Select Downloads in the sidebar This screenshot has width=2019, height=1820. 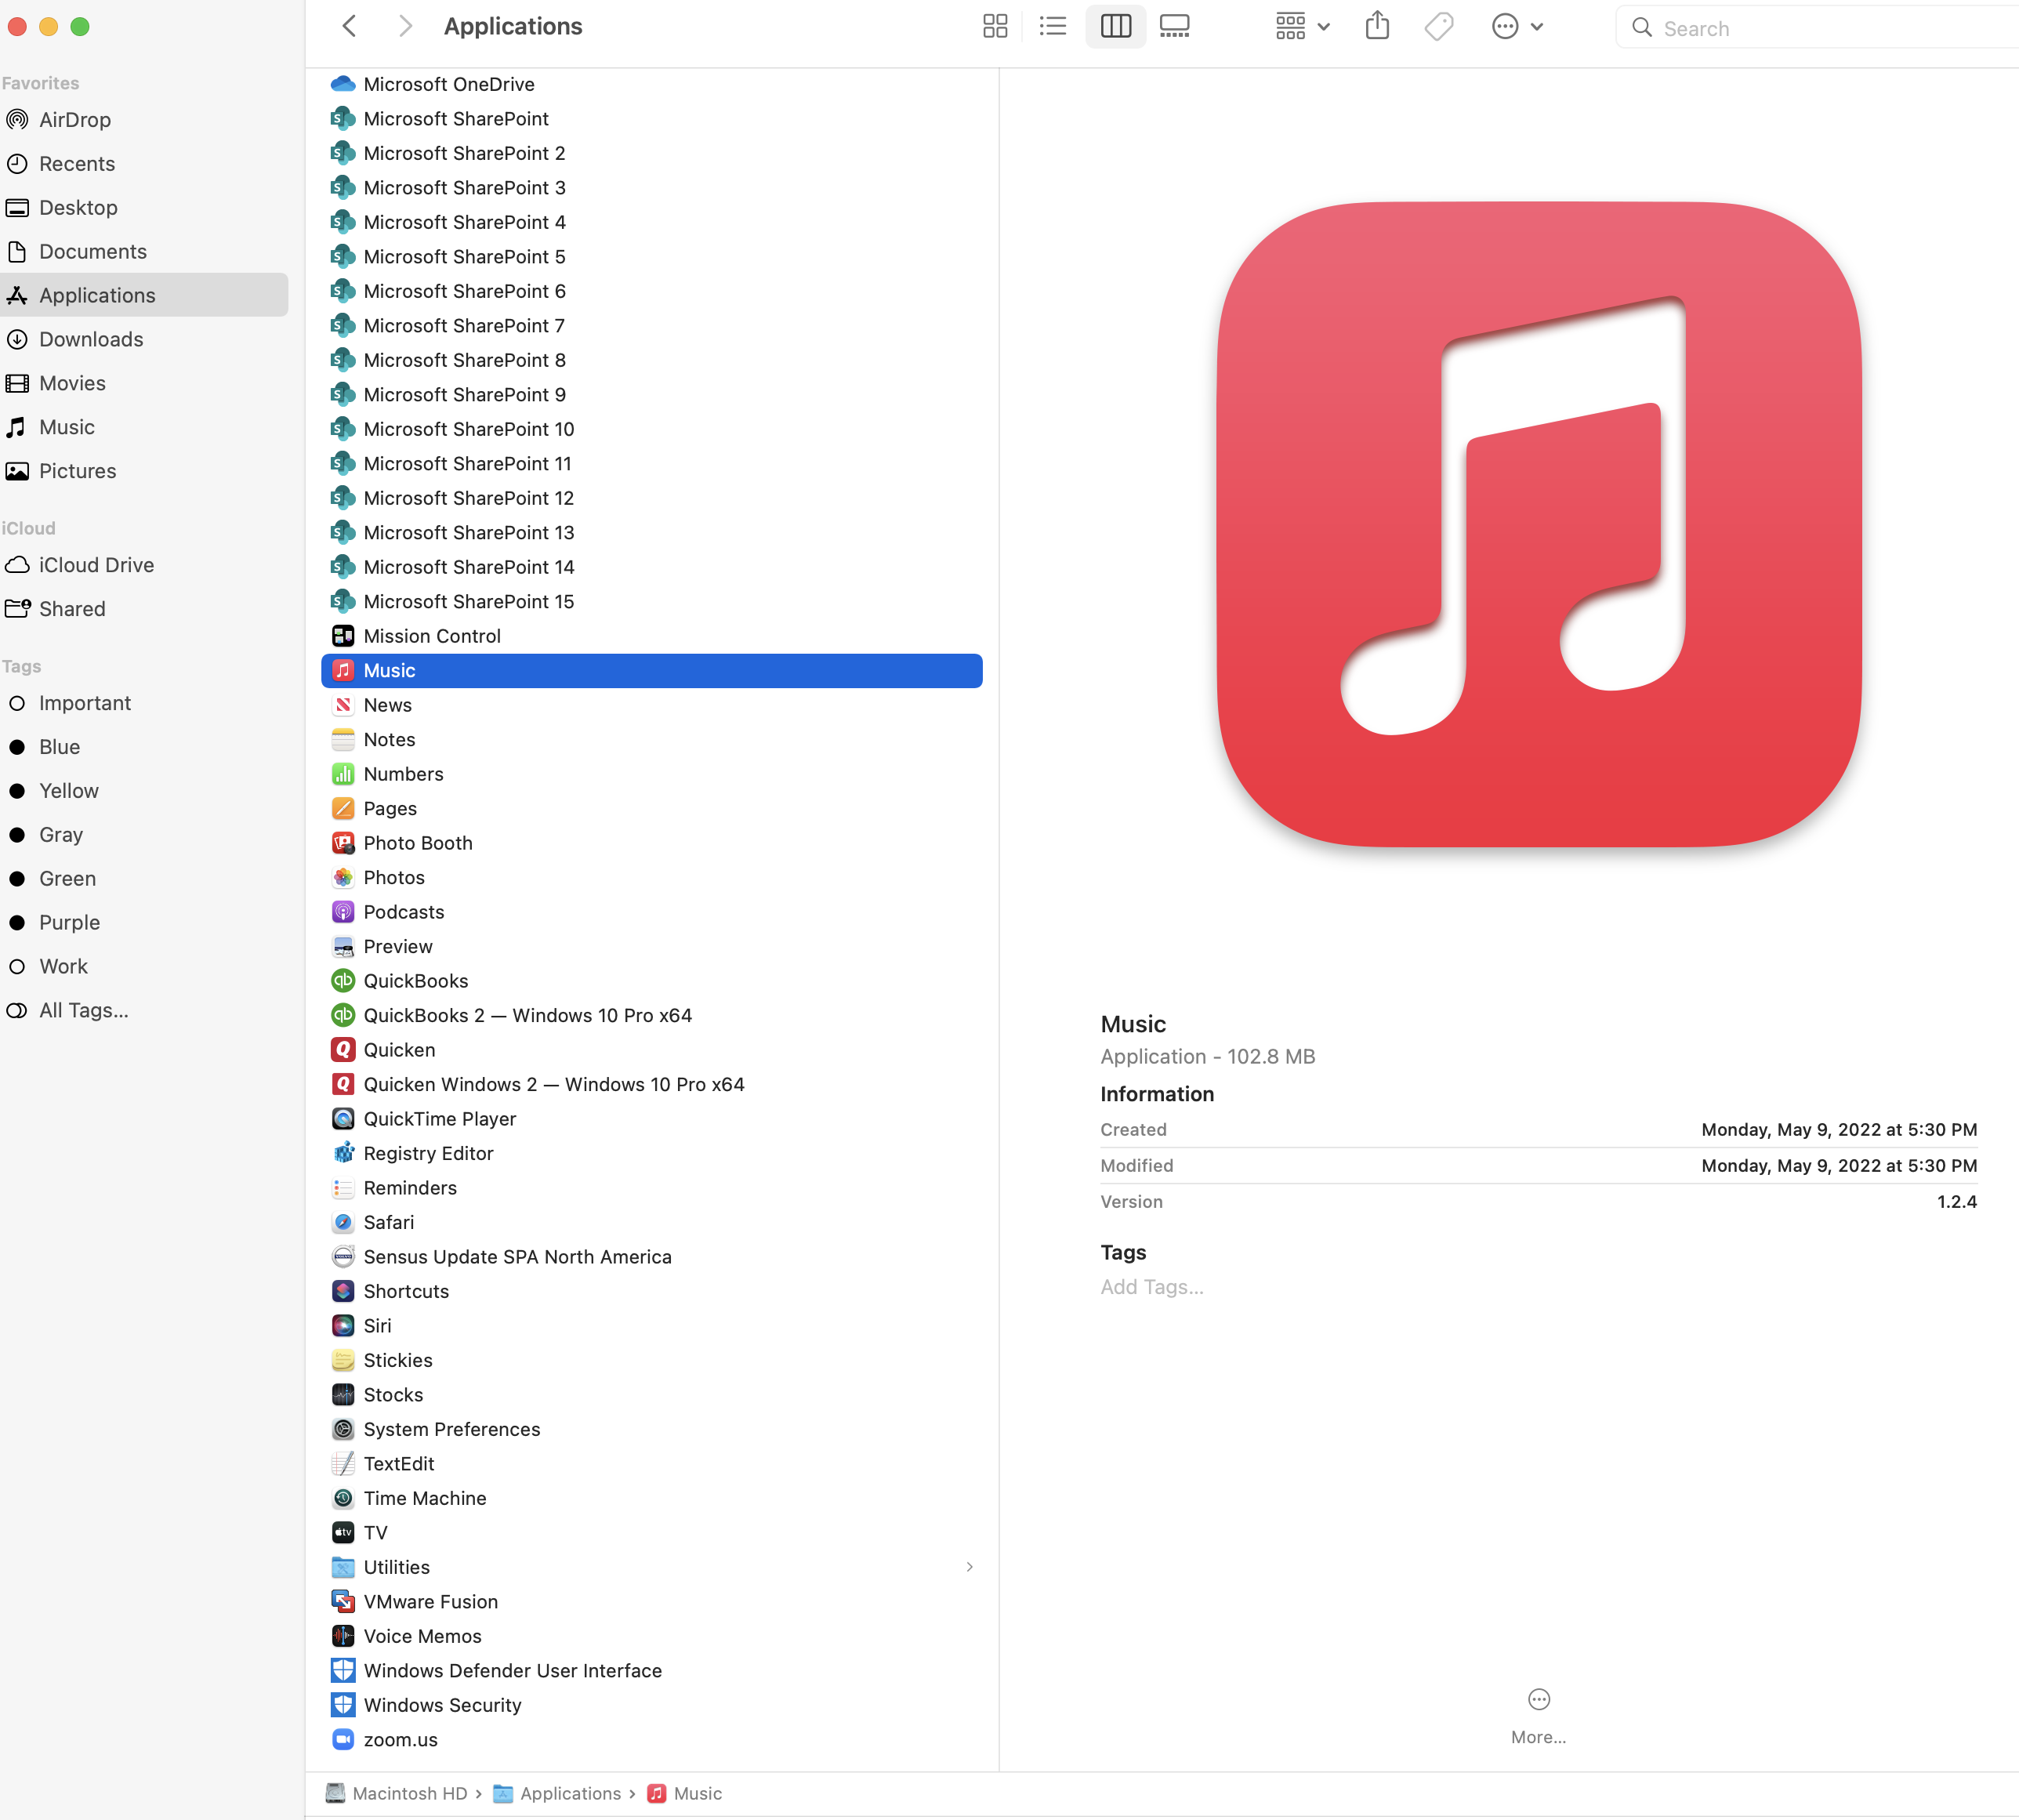90,339
